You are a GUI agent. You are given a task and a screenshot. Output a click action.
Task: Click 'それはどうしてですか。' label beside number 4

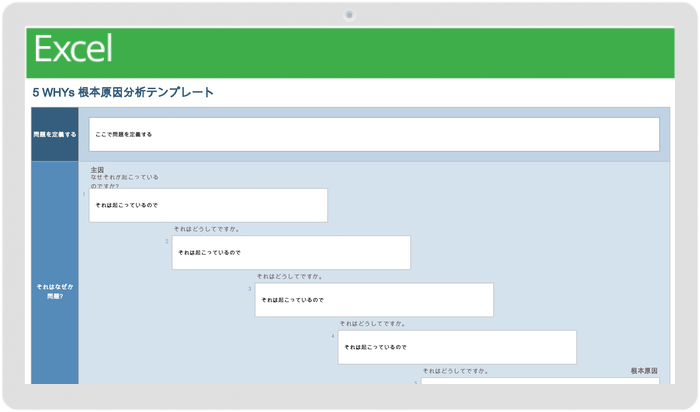click(373, 324)
